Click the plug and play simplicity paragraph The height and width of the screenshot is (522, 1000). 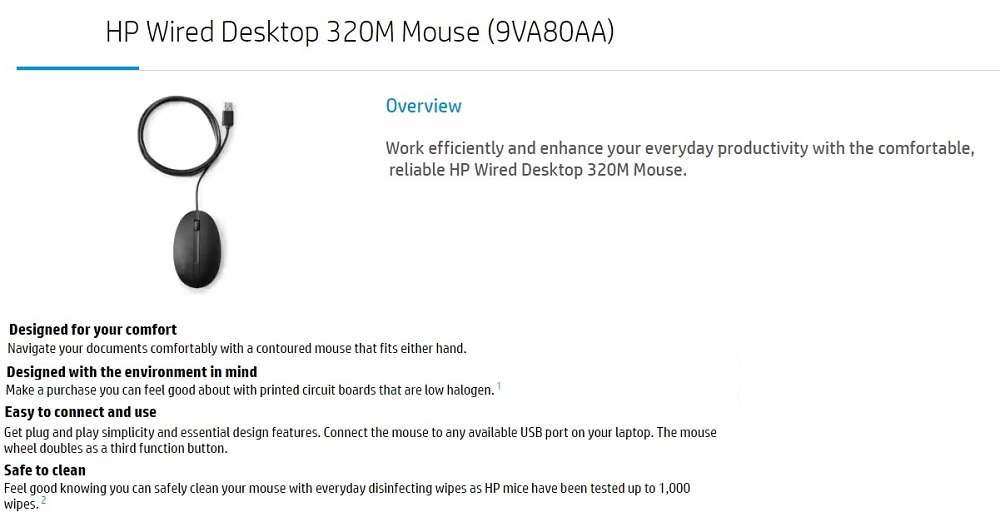(x=360, y=440)
